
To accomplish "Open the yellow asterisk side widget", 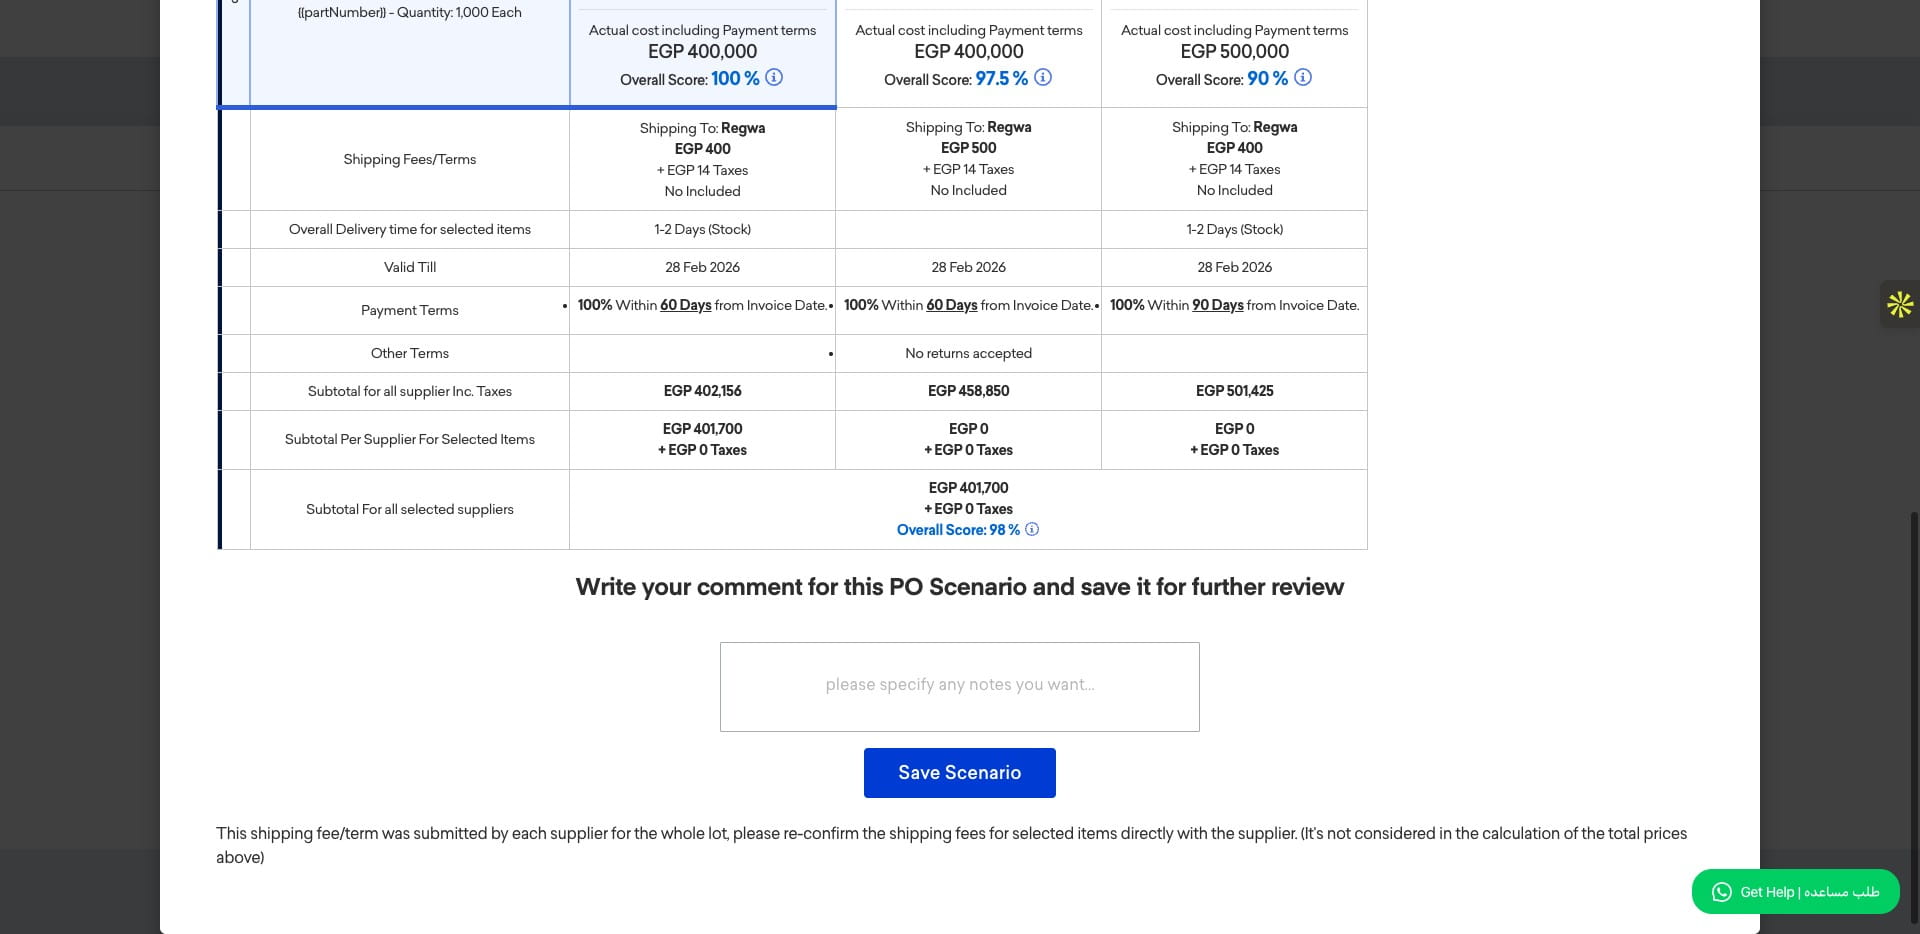I will tap(1899, 304).
